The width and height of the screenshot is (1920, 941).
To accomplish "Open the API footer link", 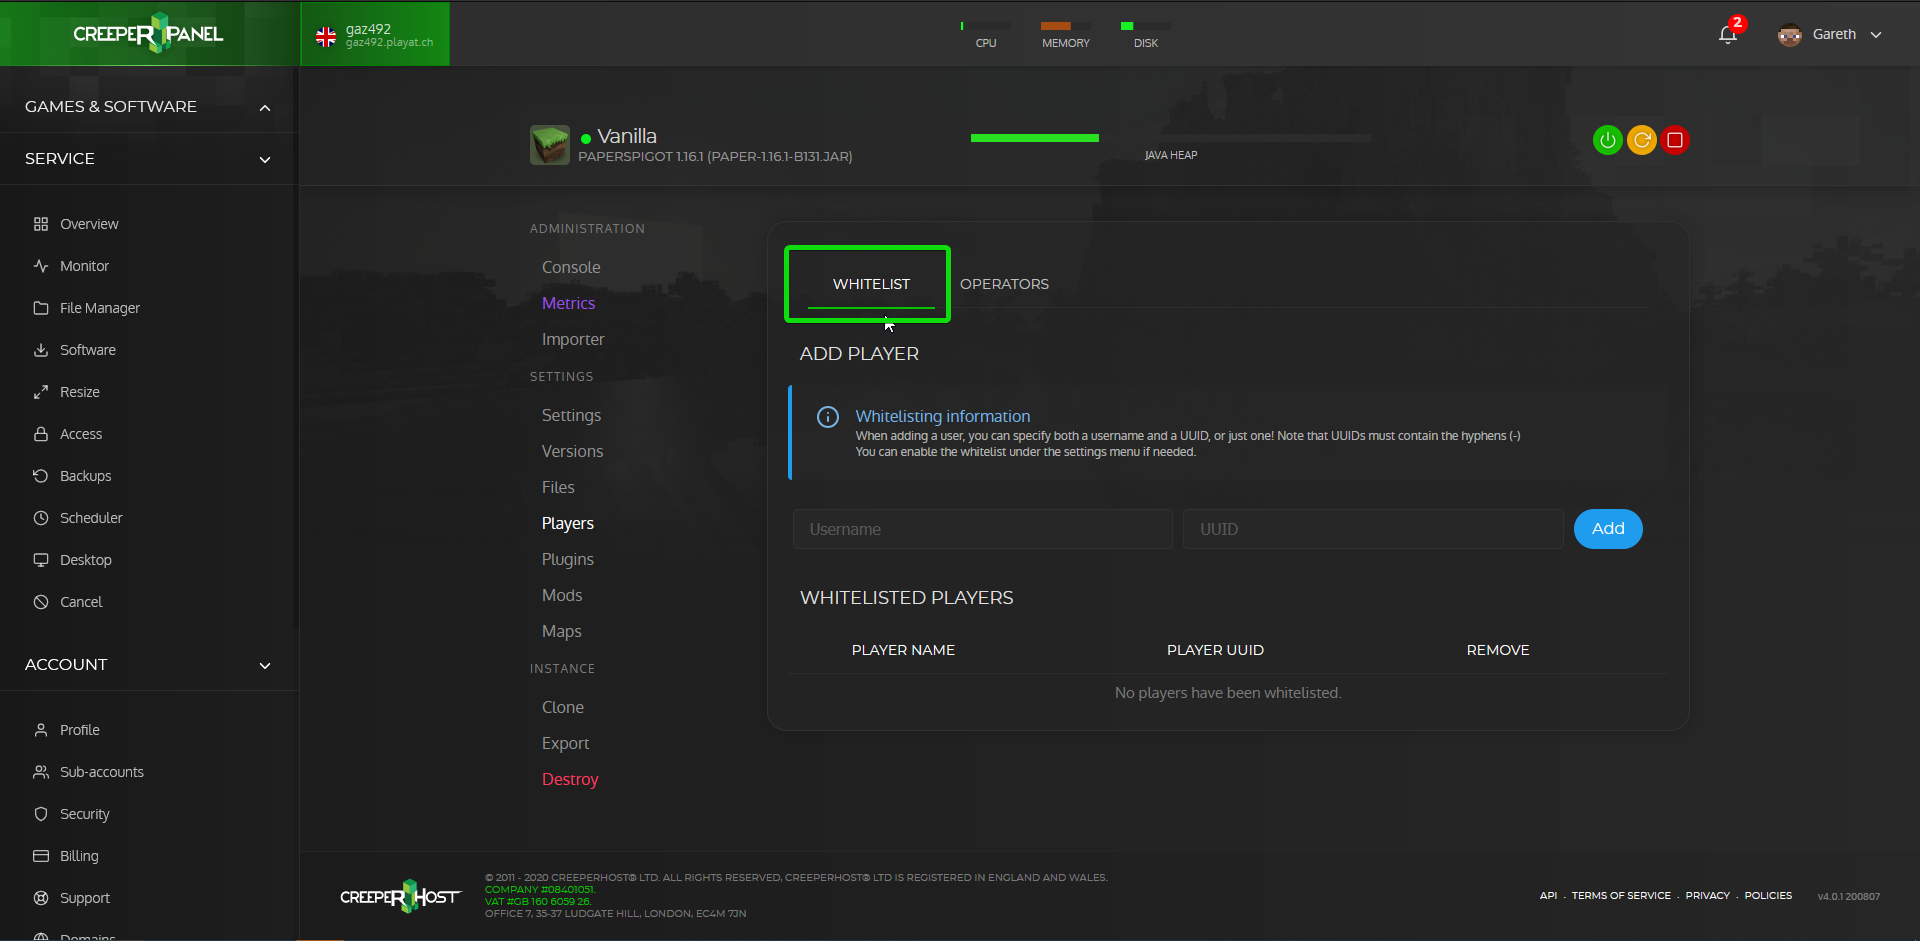I will [x=1548, y=896].
